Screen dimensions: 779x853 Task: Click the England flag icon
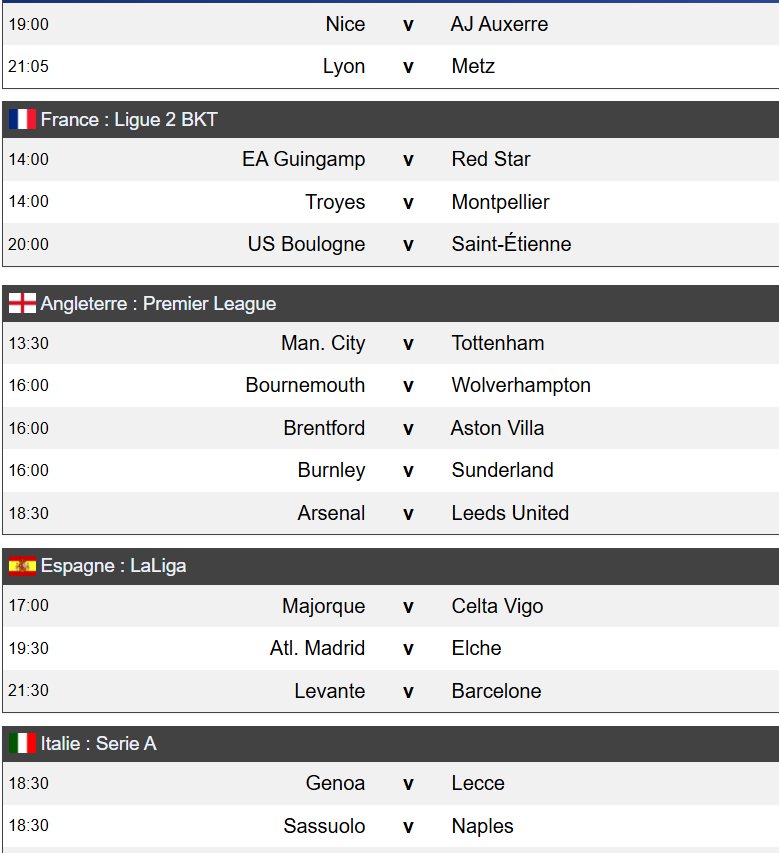tap(22, 304)
